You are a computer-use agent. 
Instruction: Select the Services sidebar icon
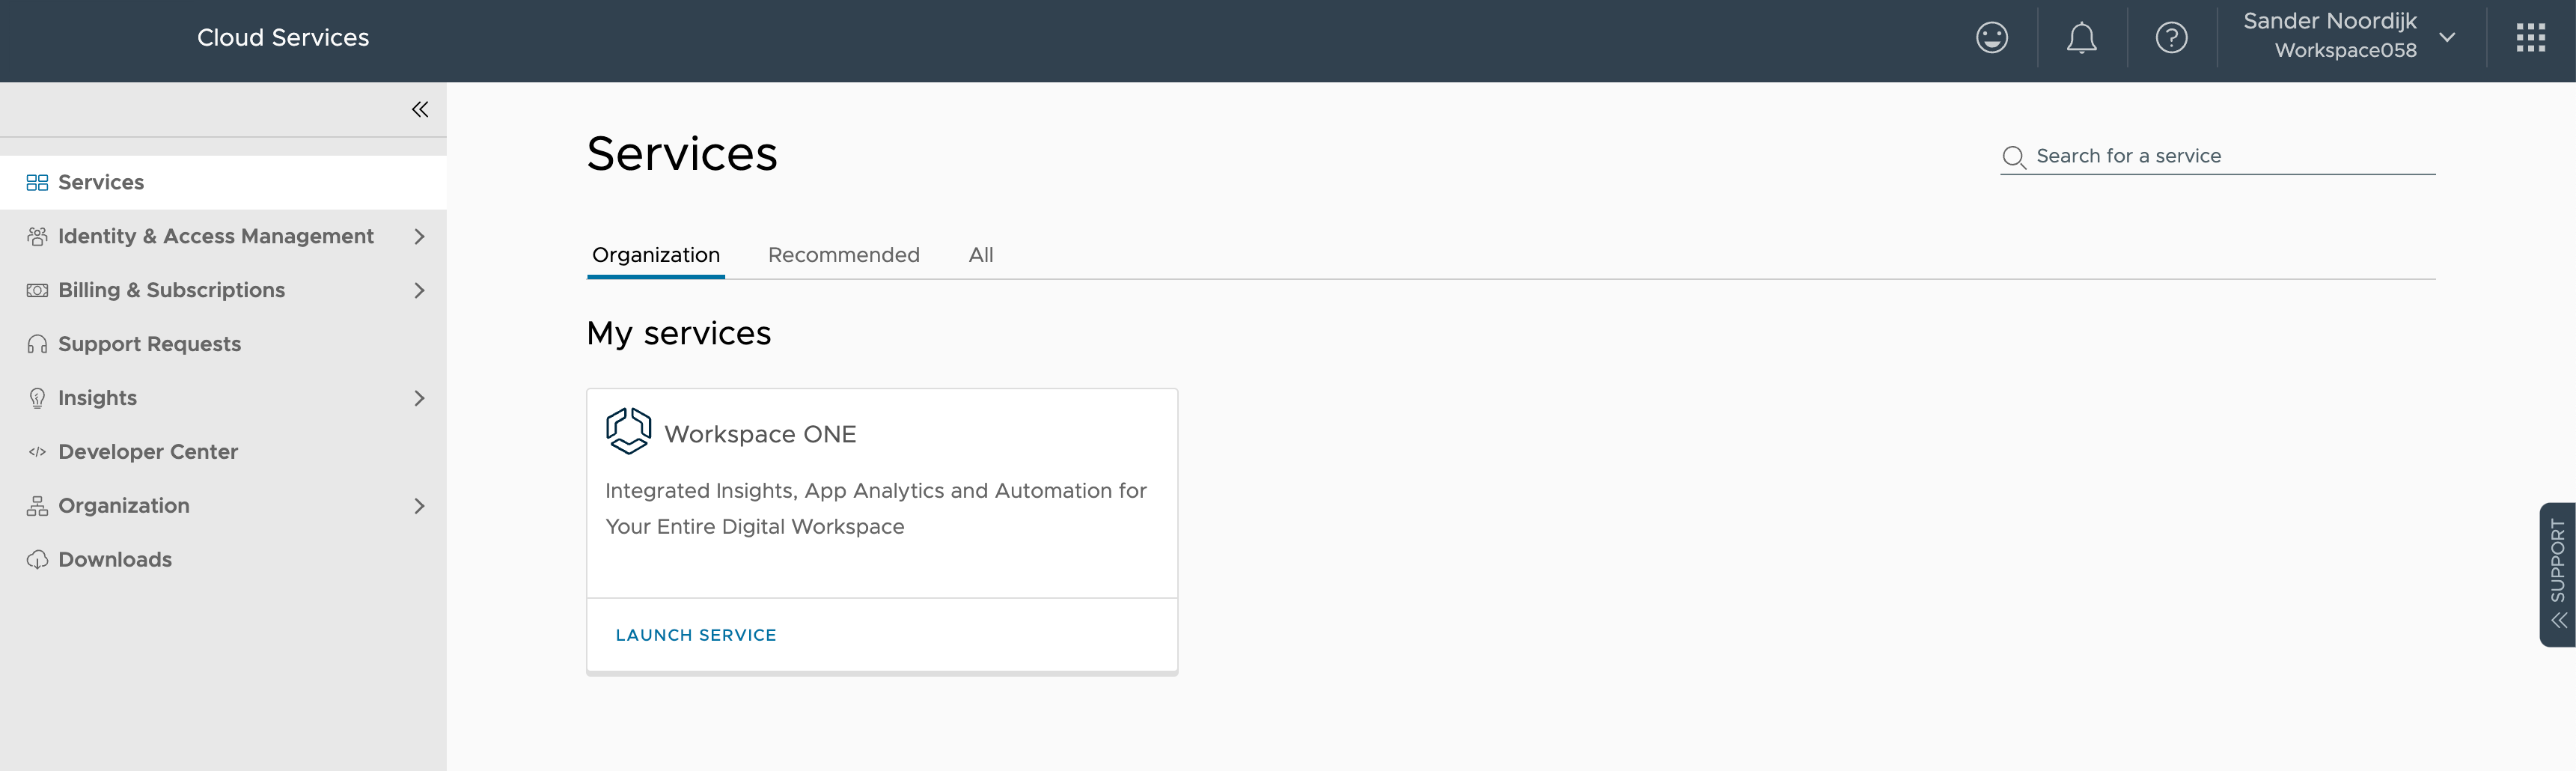38,182
